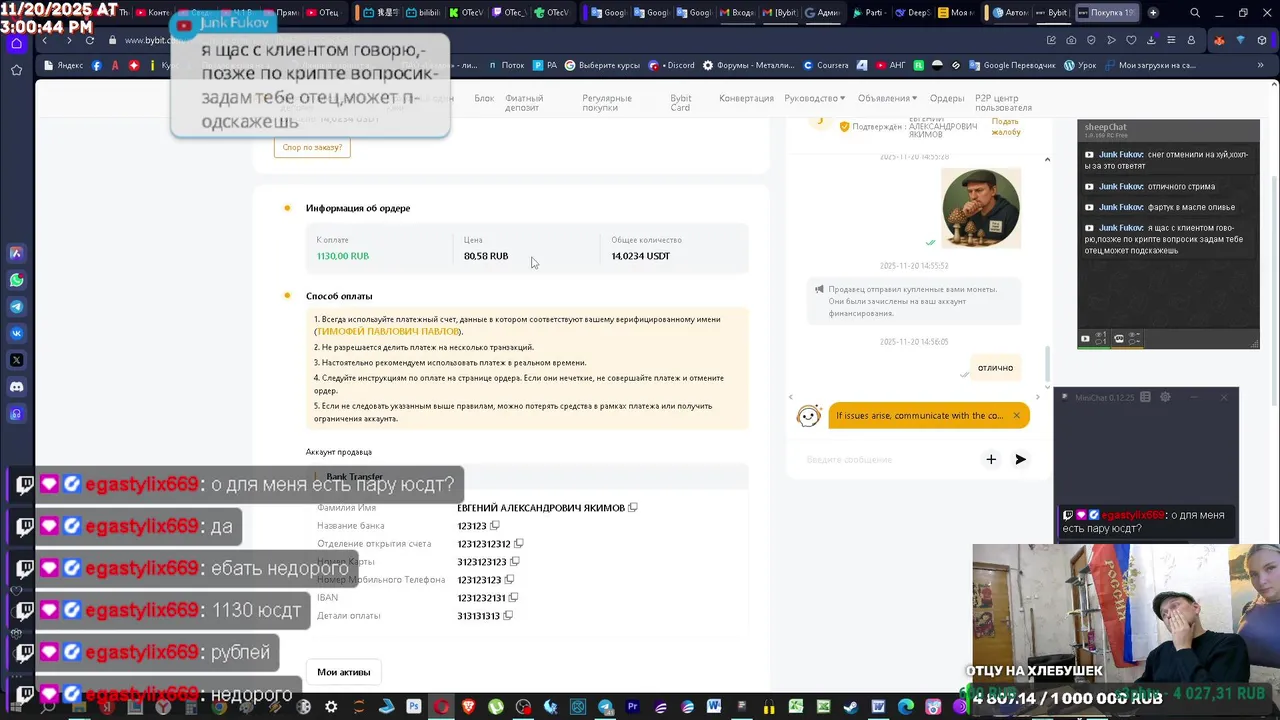The image size is (1280, 720).
Task: Click the amount 1130,00 RUB
Action: coord(343,256)
